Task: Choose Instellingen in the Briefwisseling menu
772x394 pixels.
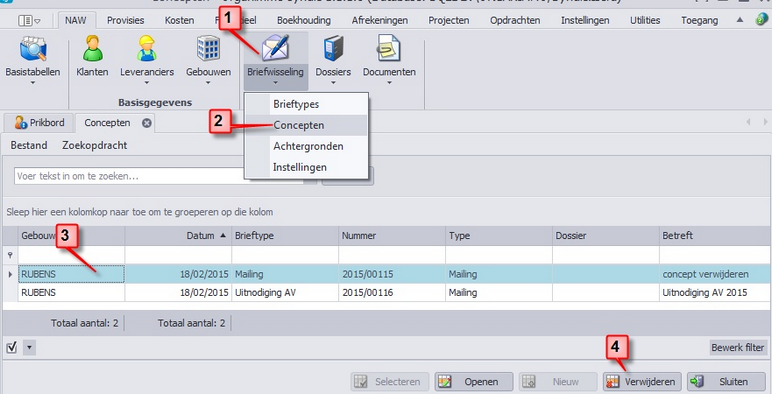Action: pyautogui.click(x=306, y=167)
